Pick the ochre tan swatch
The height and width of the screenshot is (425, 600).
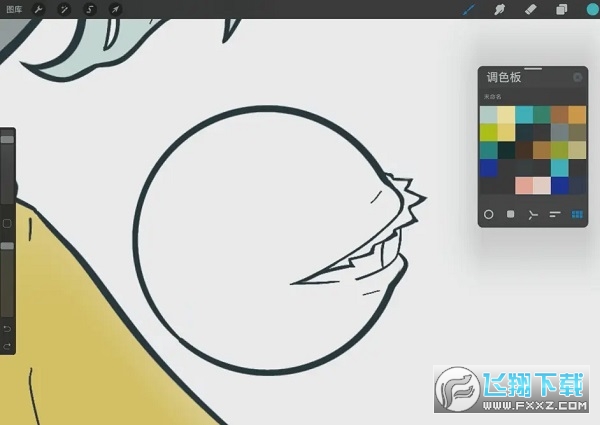542,150
